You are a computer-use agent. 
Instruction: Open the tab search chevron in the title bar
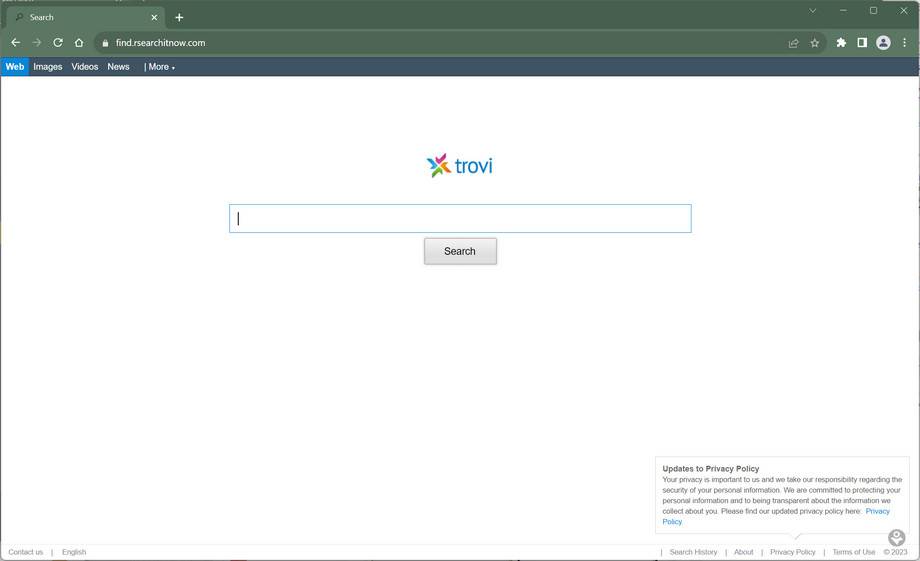(x=813, y=11)
